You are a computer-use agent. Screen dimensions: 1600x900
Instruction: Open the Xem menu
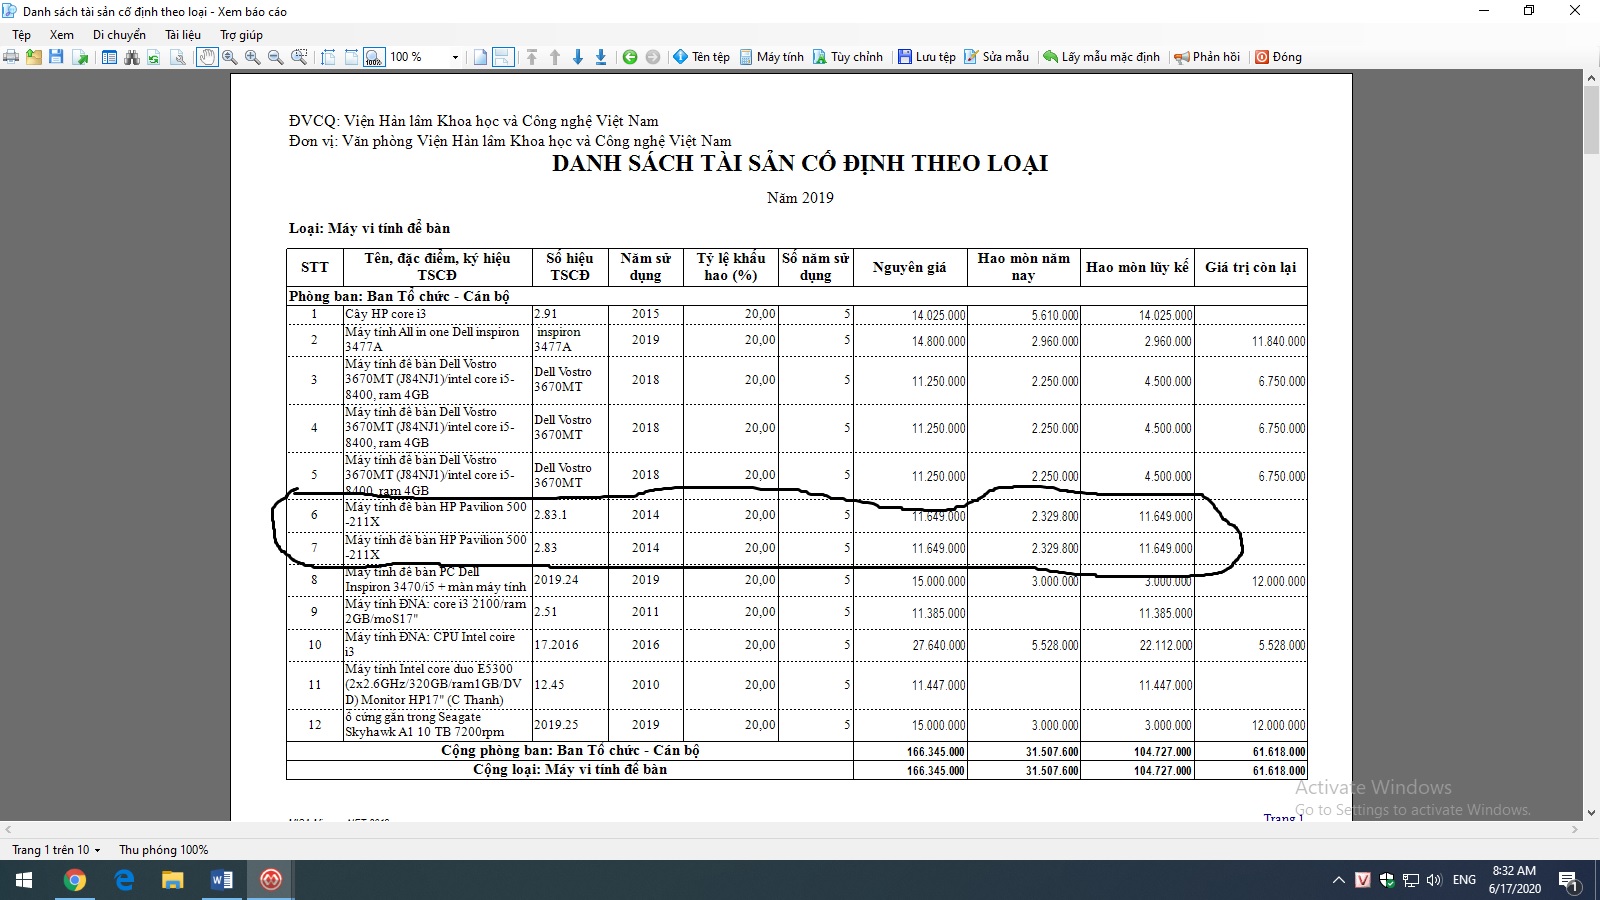pos(61,35)
